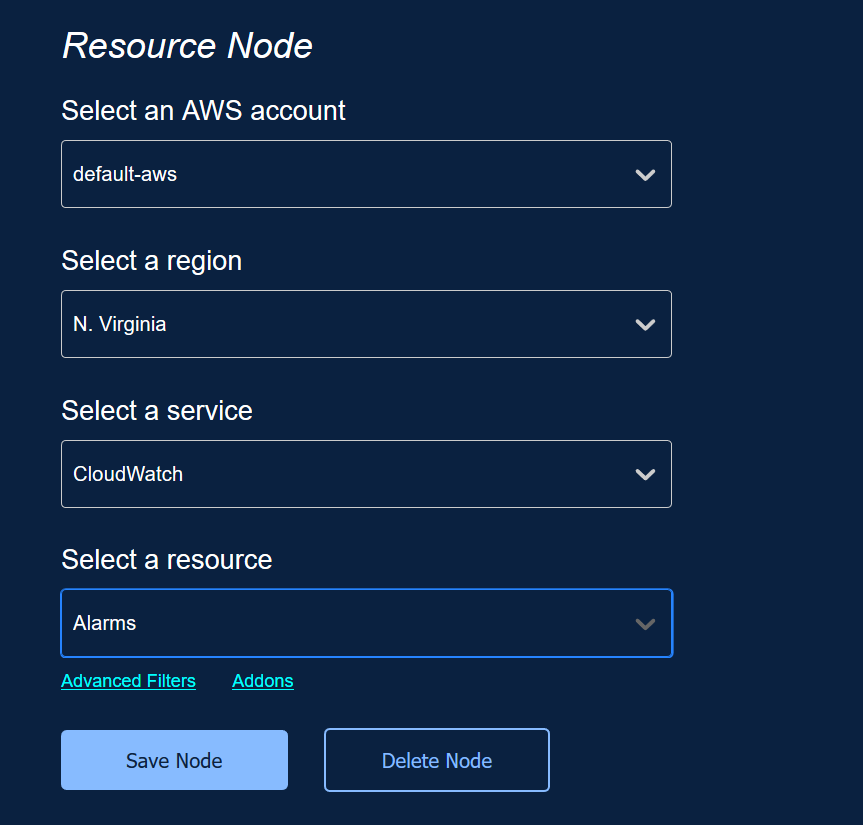Viewport: 863px width, 825px height.
Task: Open the Addons link
Action: point(263,681)
